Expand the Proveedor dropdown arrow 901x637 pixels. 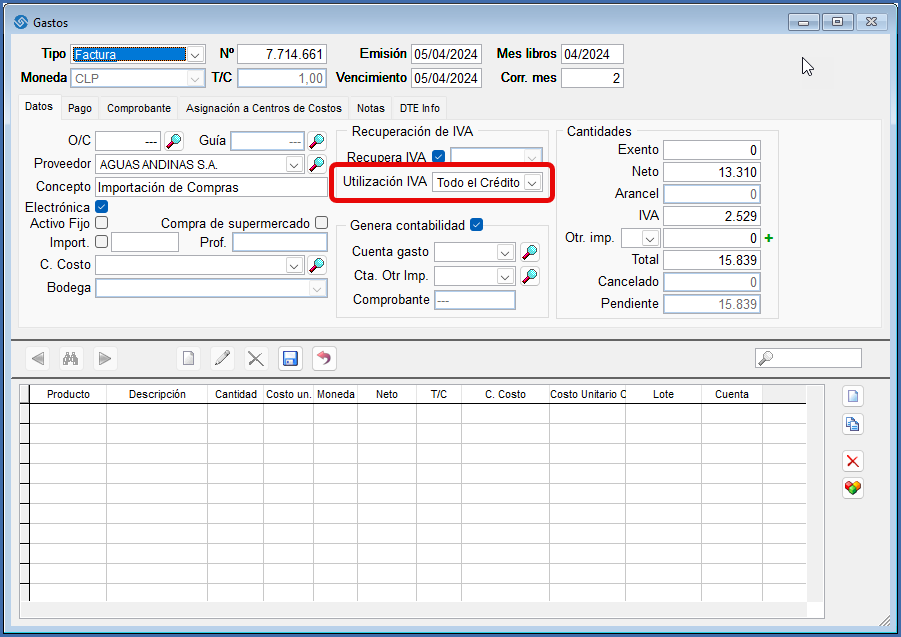pyautogui.click(x=294, y=165)
